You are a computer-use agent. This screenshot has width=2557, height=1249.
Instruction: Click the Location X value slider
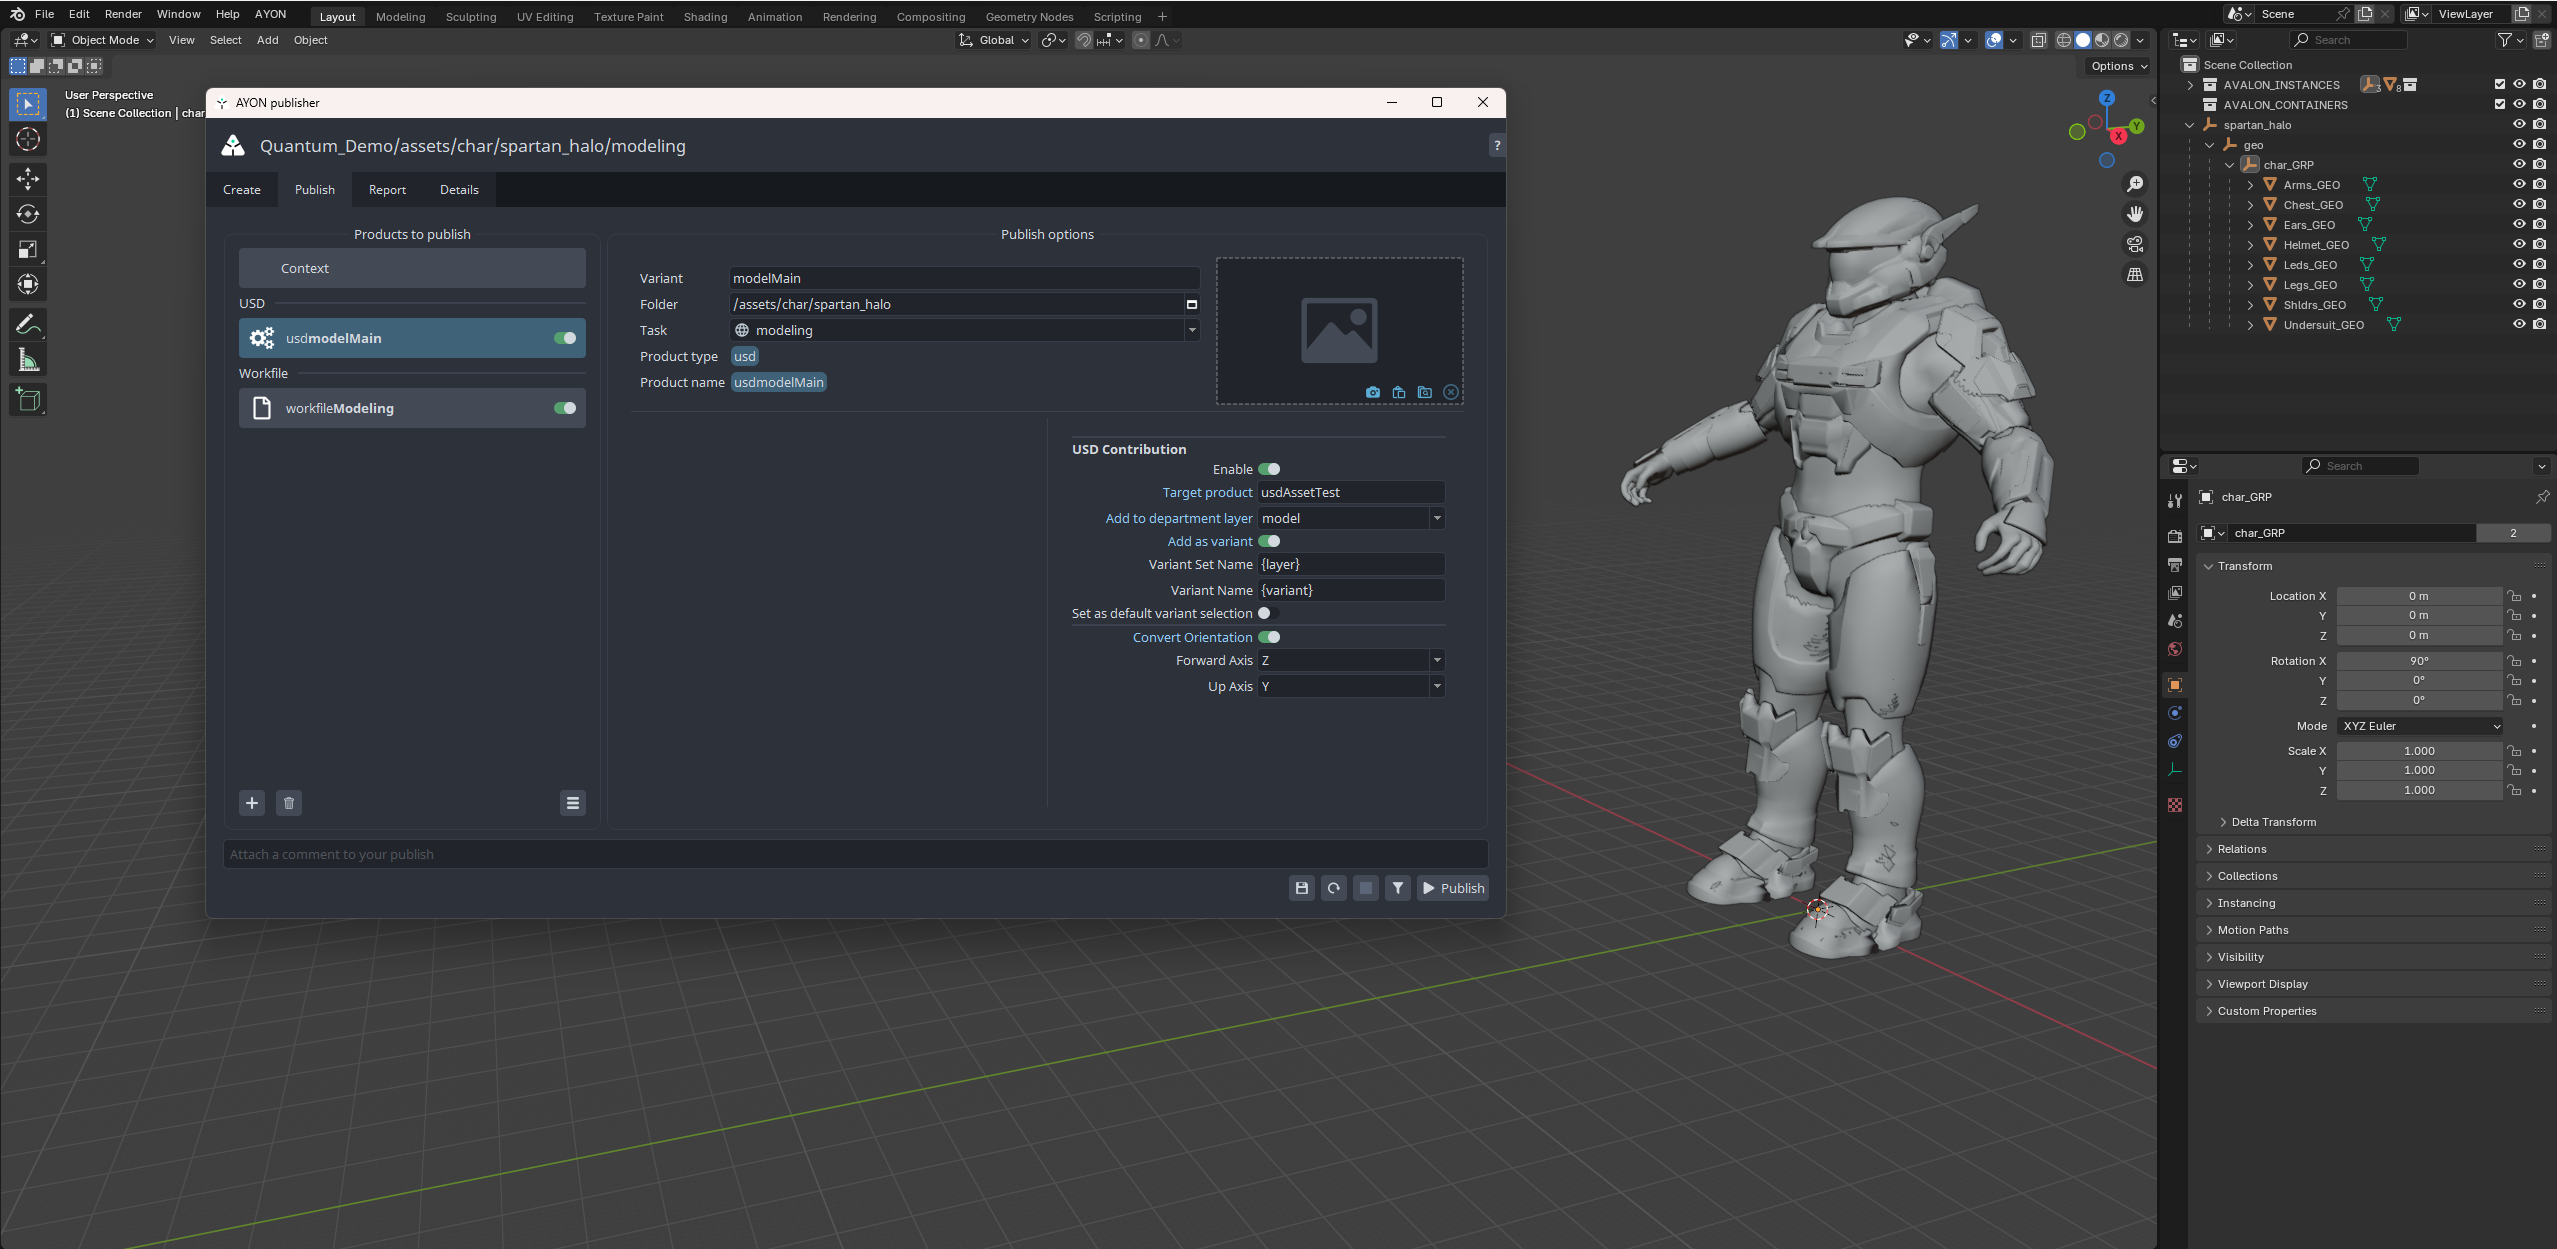click(x=2419, y=596)
